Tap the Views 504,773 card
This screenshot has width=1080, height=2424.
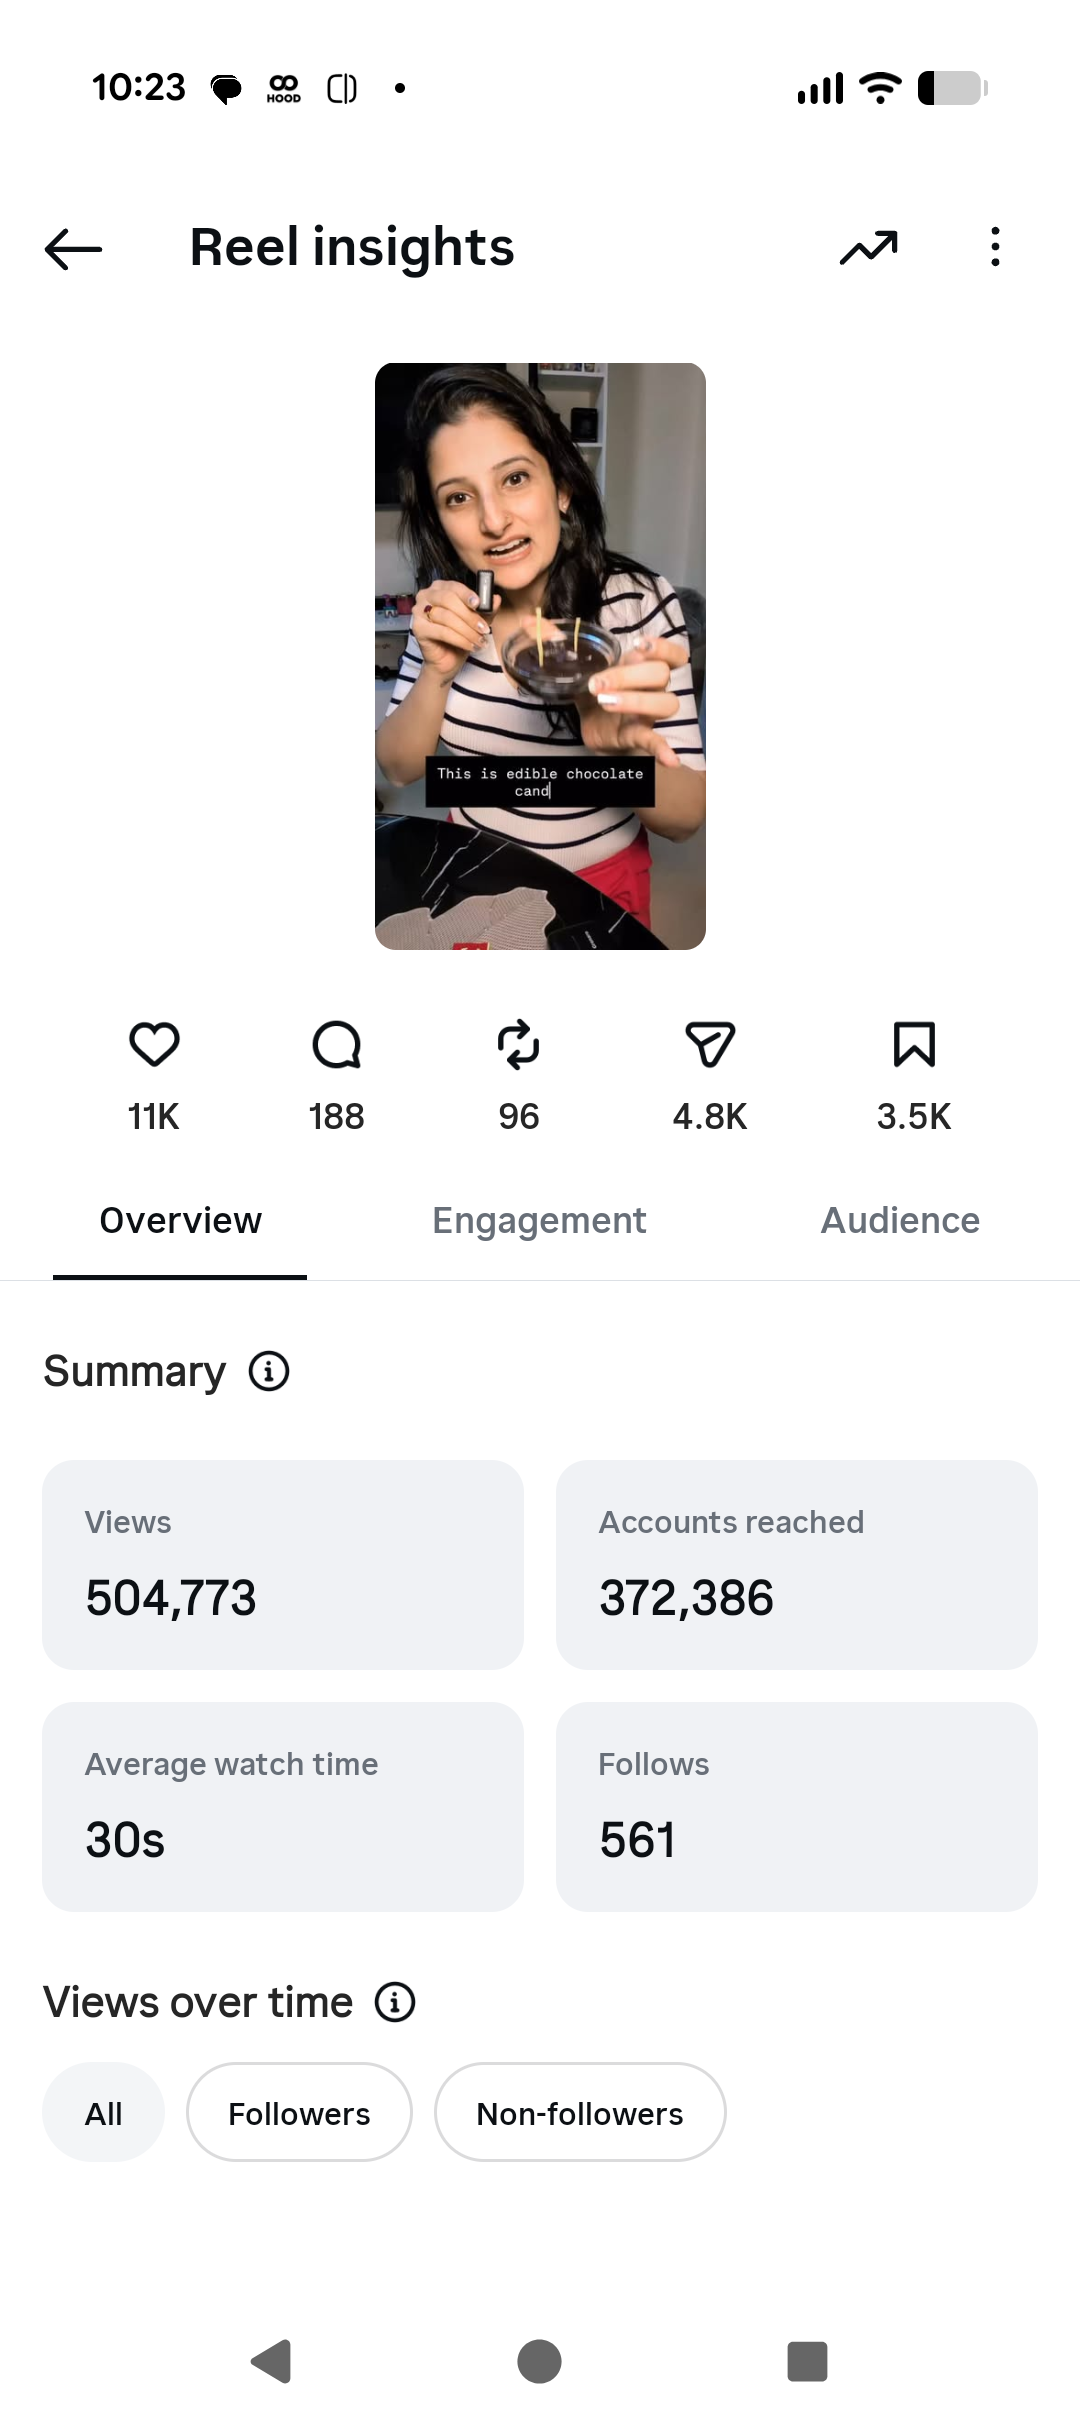(283, 1565)
